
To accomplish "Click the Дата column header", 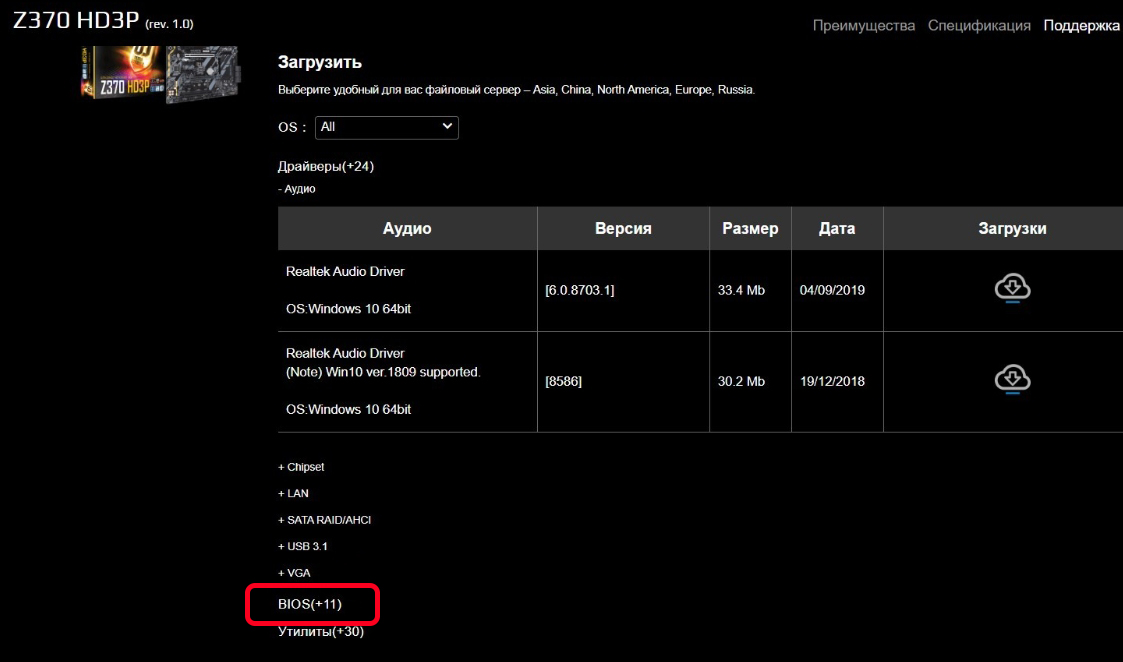I will 837,229.
